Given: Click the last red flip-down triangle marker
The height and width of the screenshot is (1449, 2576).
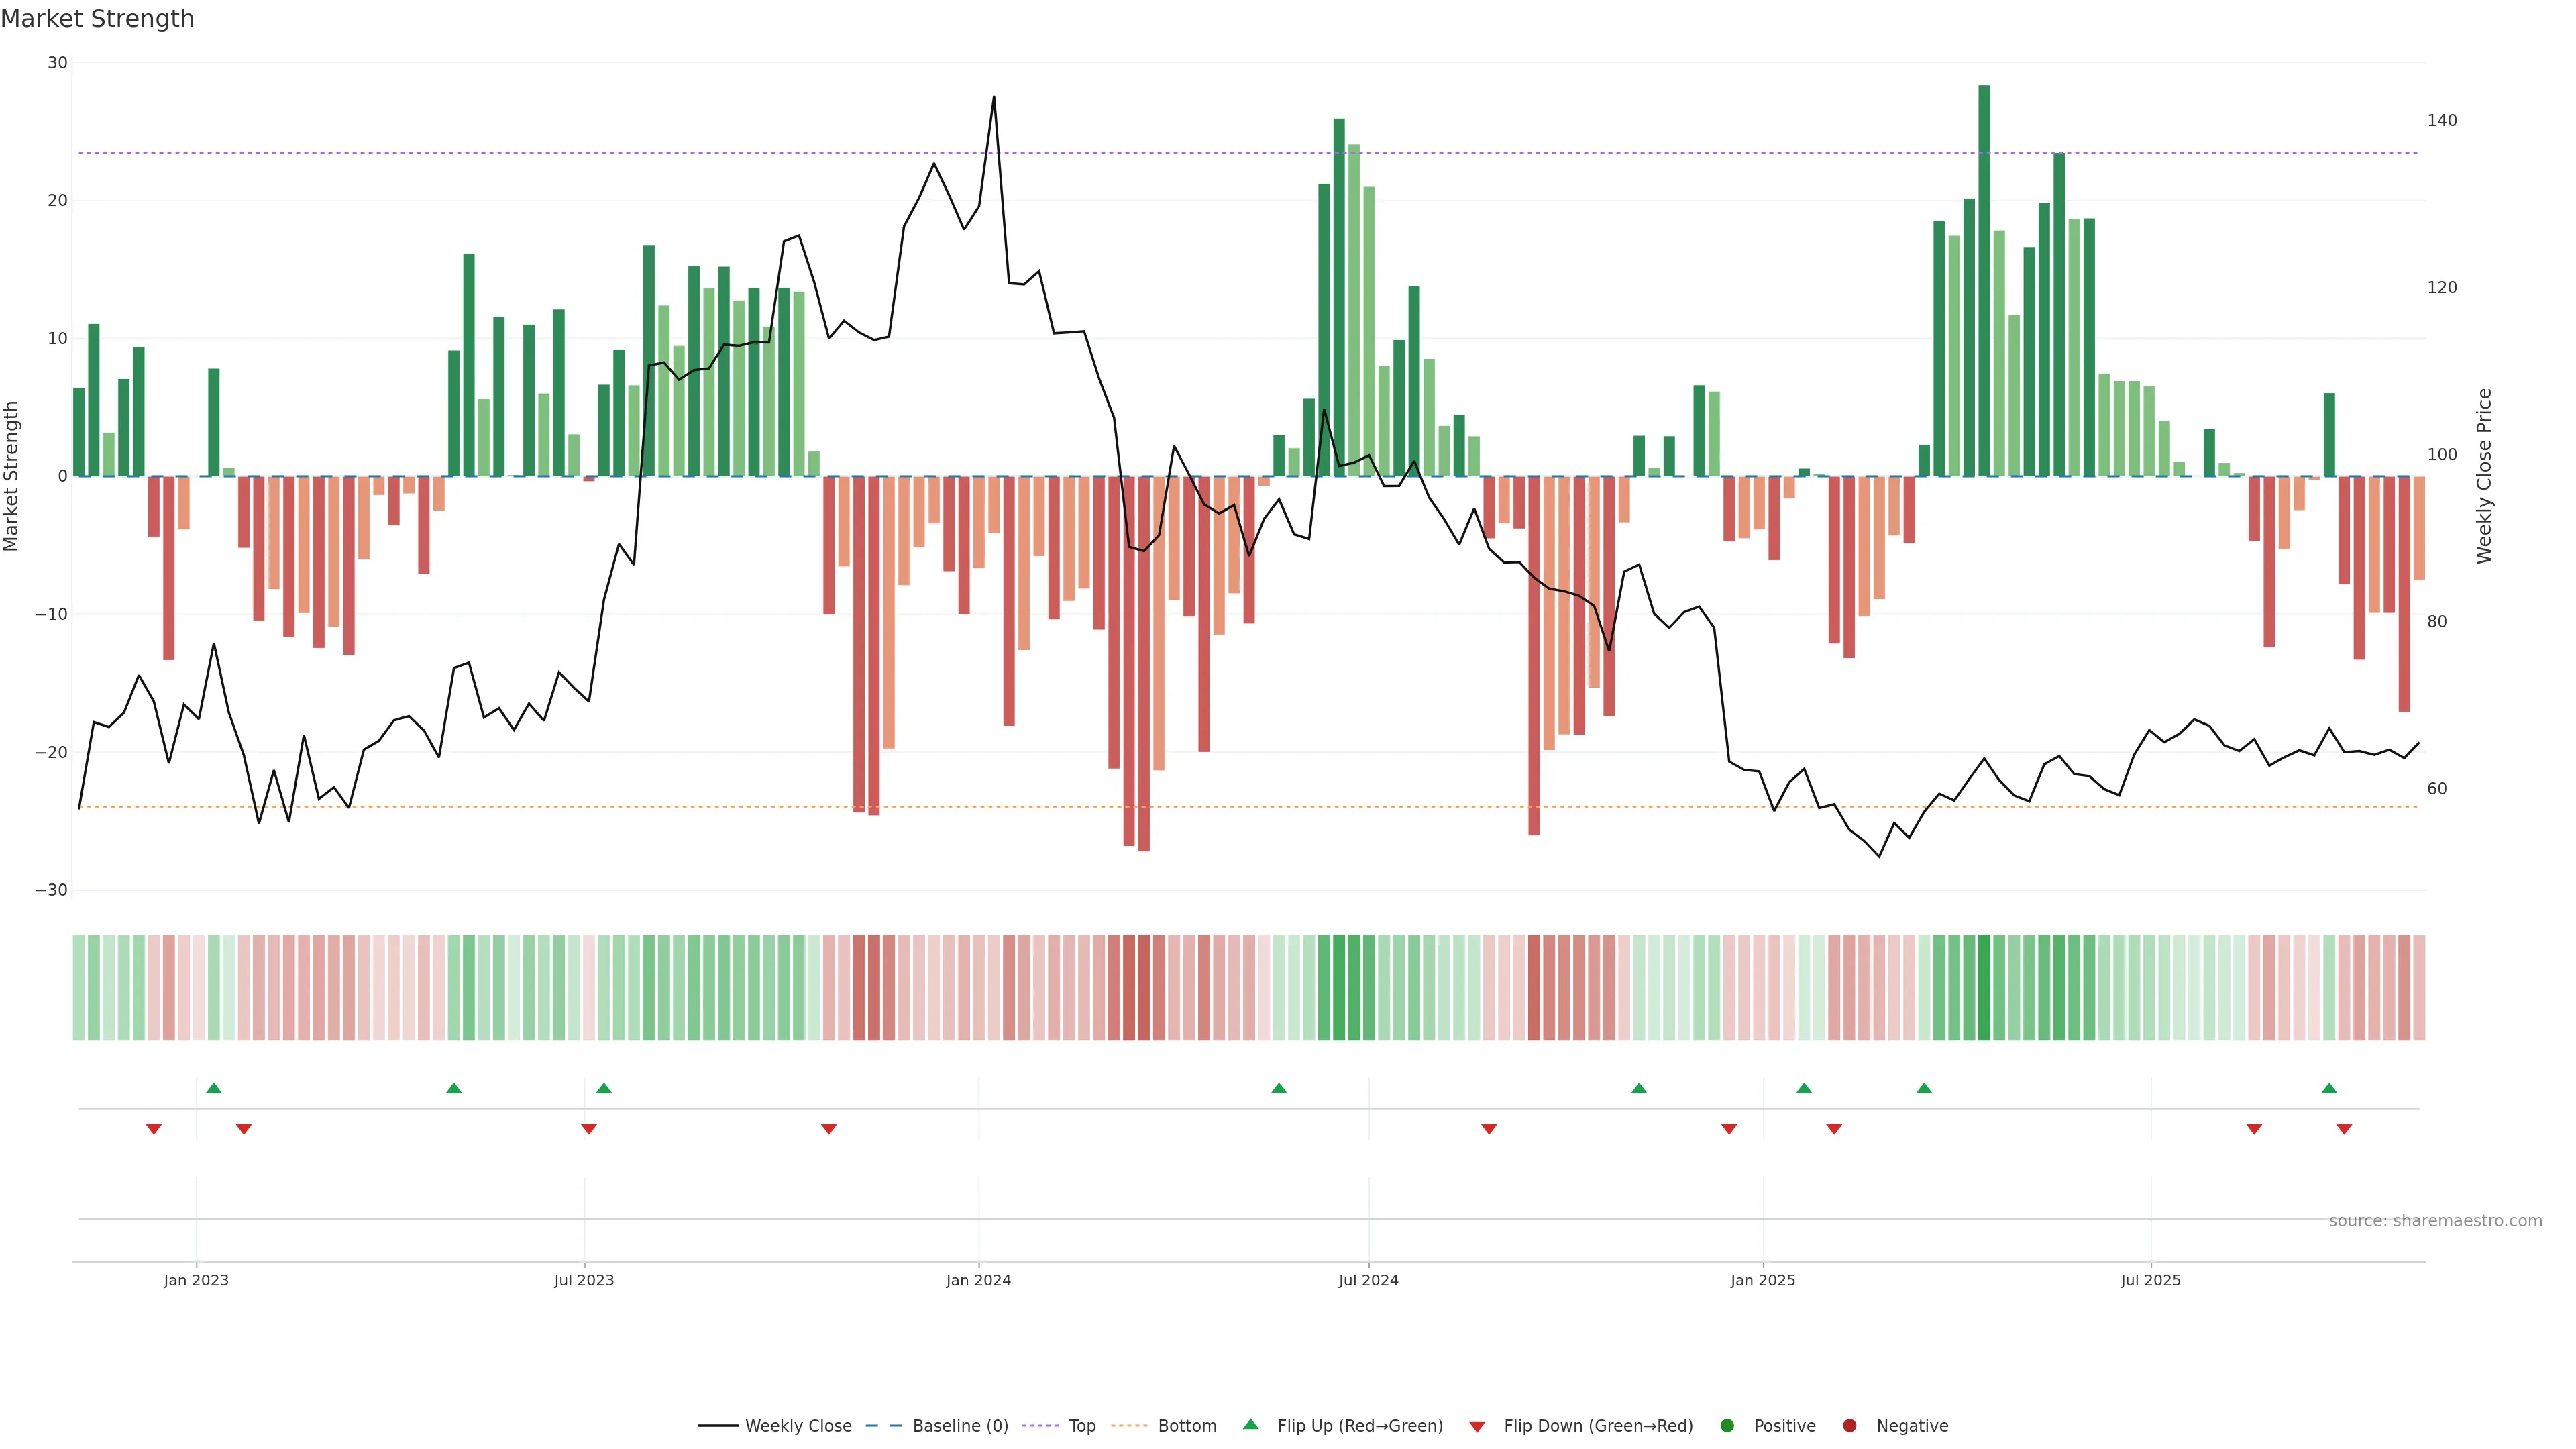Looking at the screenshot, I should point(2344,1129).
